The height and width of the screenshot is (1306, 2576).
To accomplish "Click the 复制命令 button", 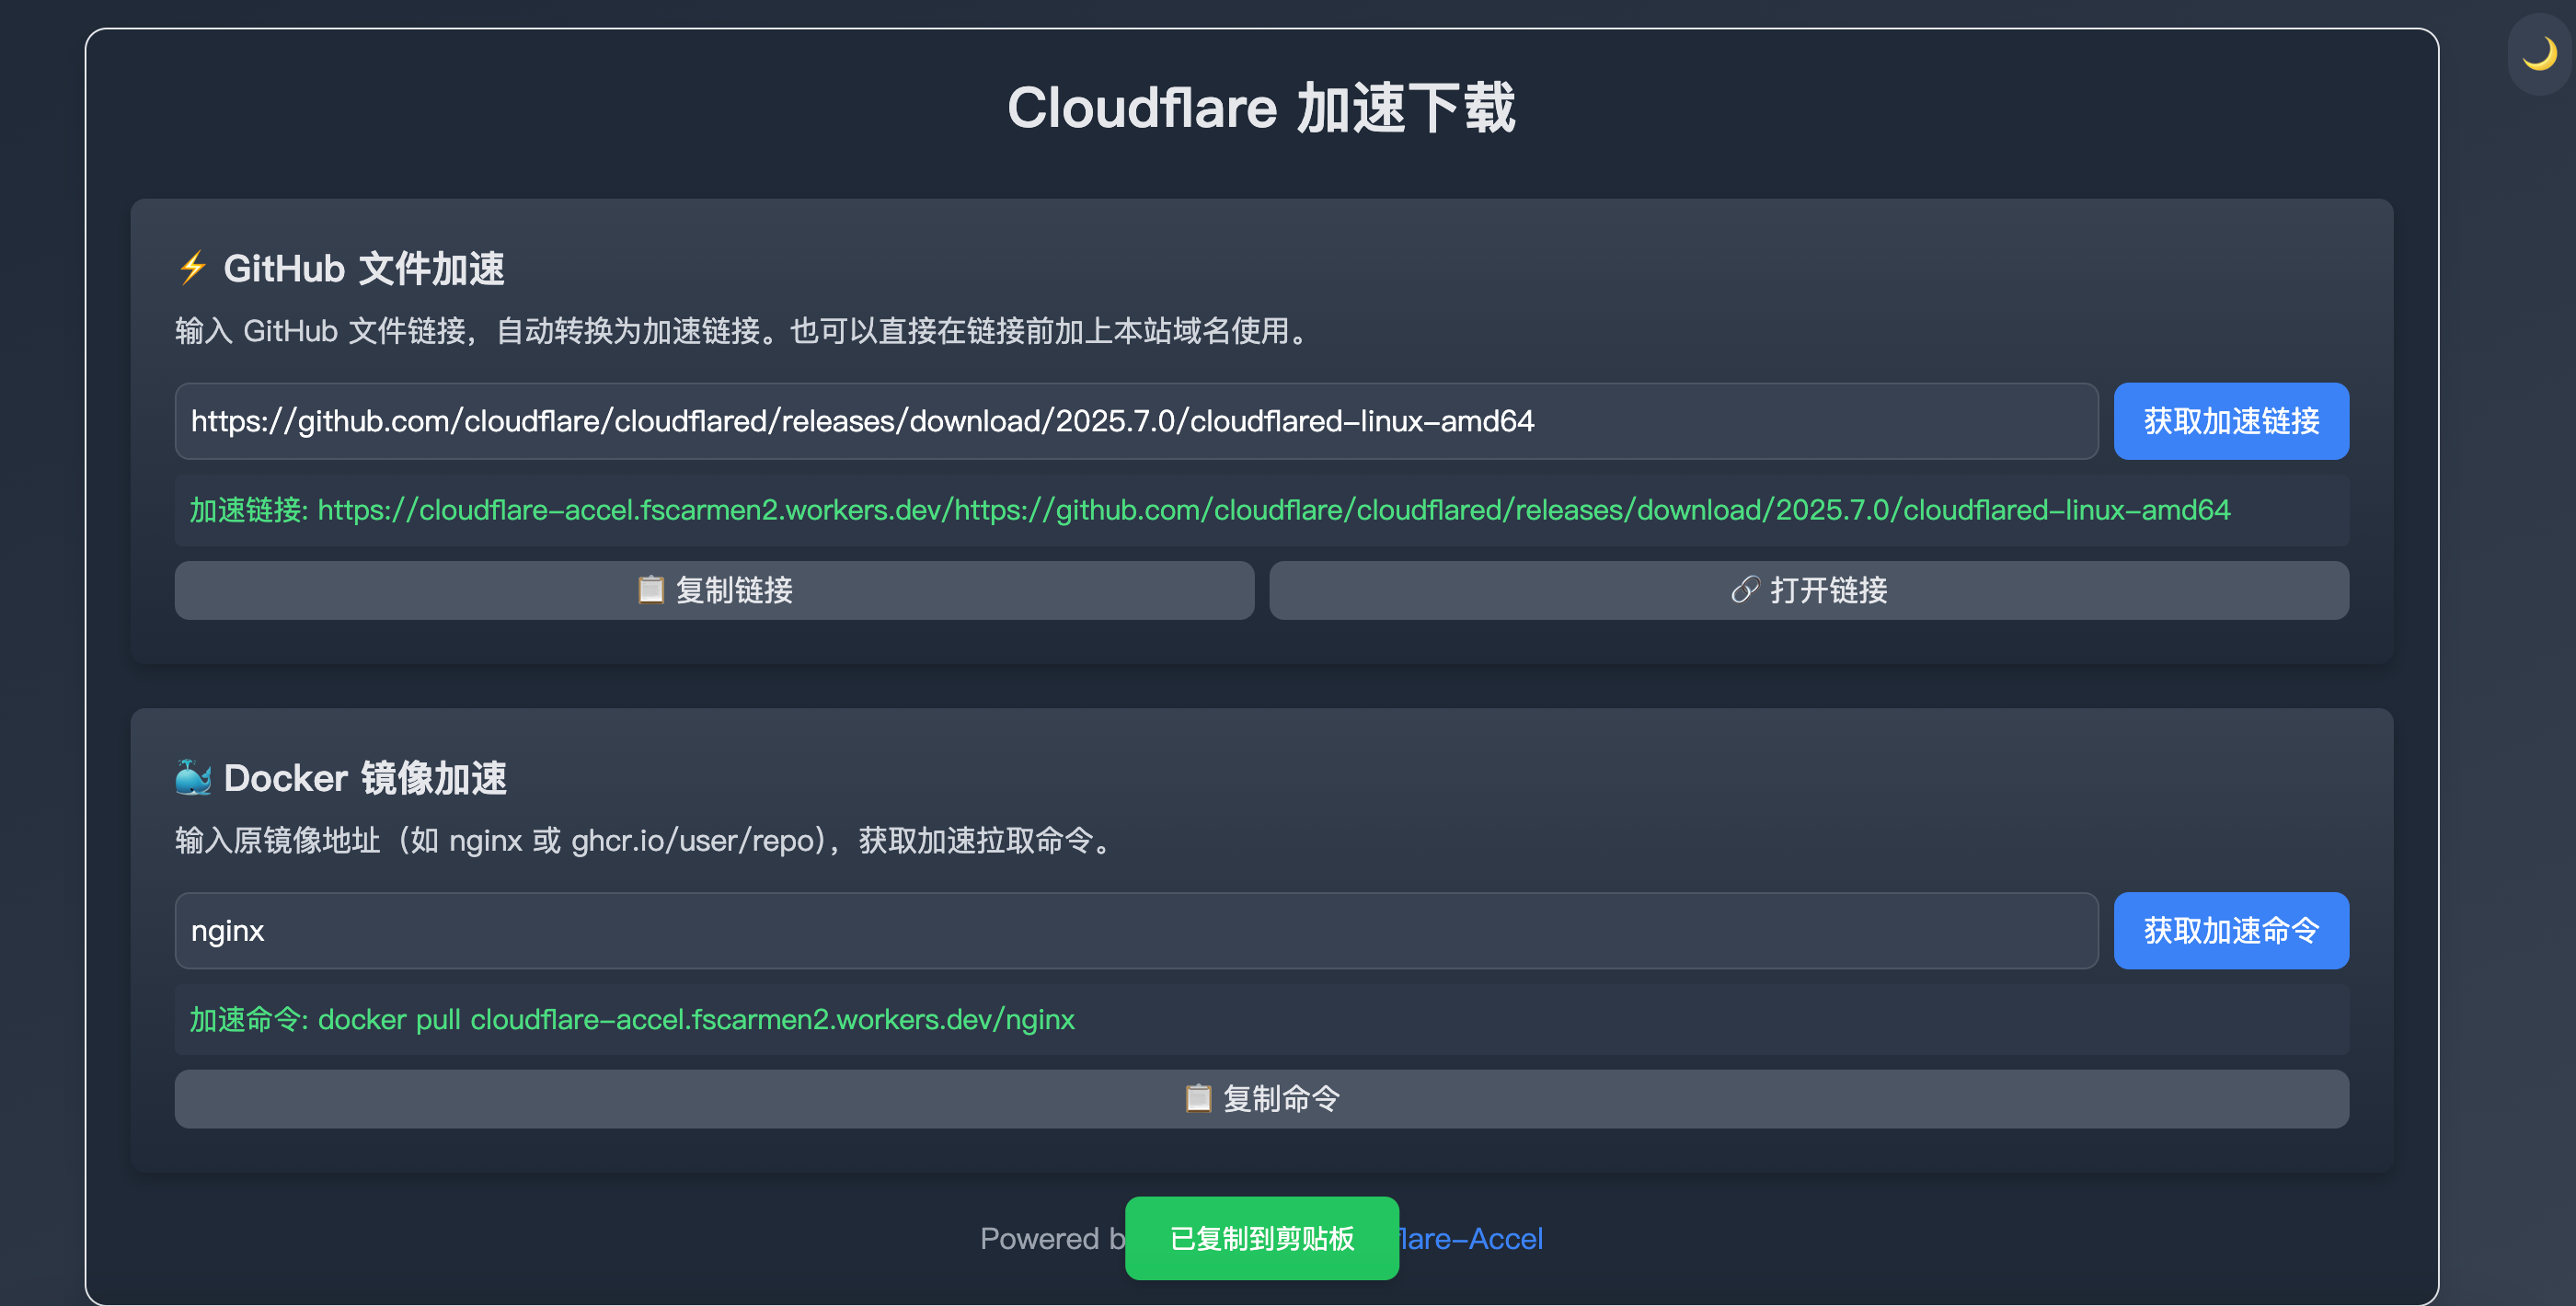I will [x=1261, y=1099].
